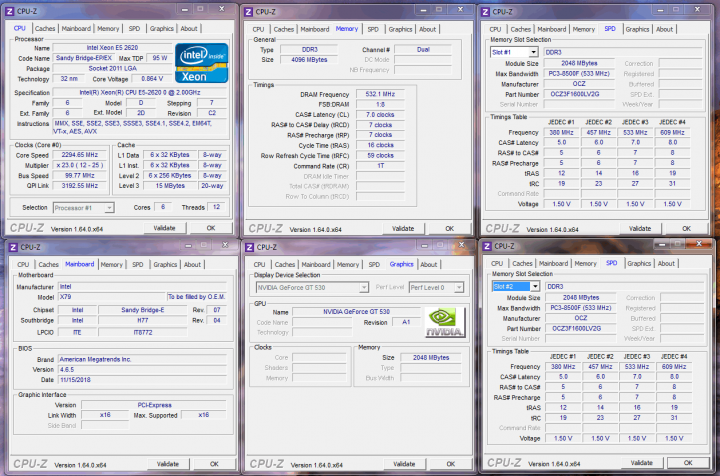Viewport: 720px width, 476px height.
Task: Click the NVIDIA logo in Graphics window
Action: 444,323
